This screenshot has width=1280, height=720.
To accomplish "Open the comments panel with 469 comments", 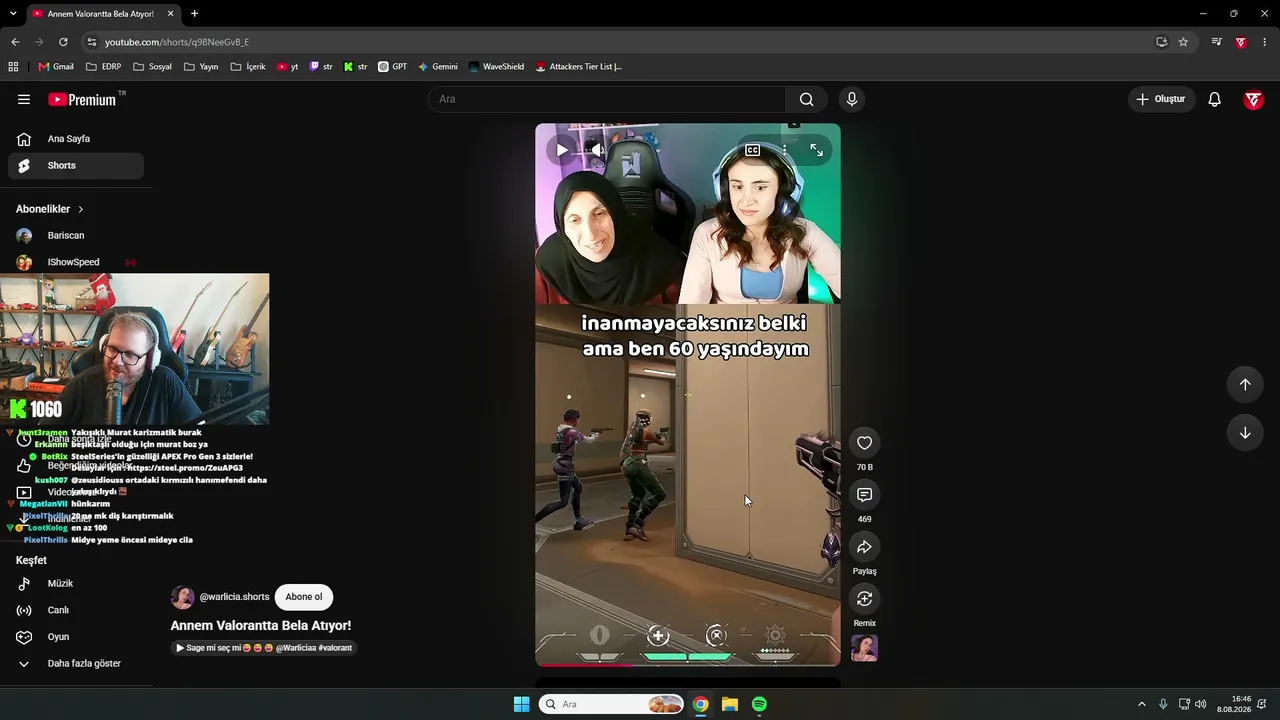I will 865,495.
